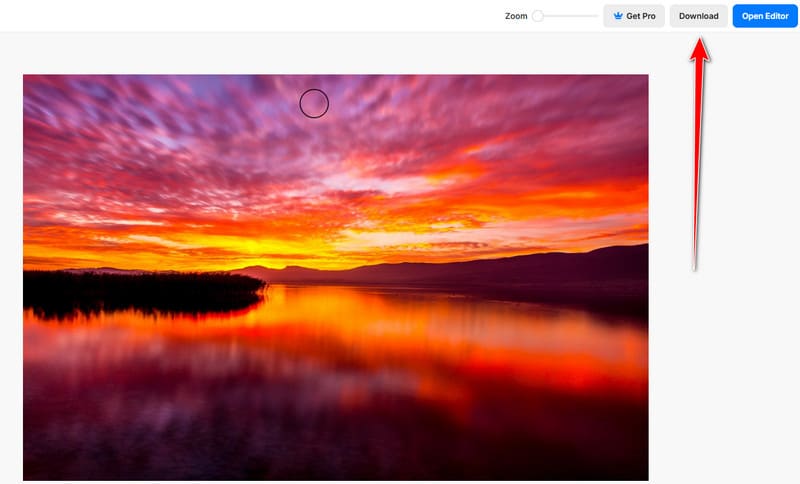The height and width of the screenshot is (484, 800).
Task: Open the editor with Open Editor button
Action: click(765, 16)
